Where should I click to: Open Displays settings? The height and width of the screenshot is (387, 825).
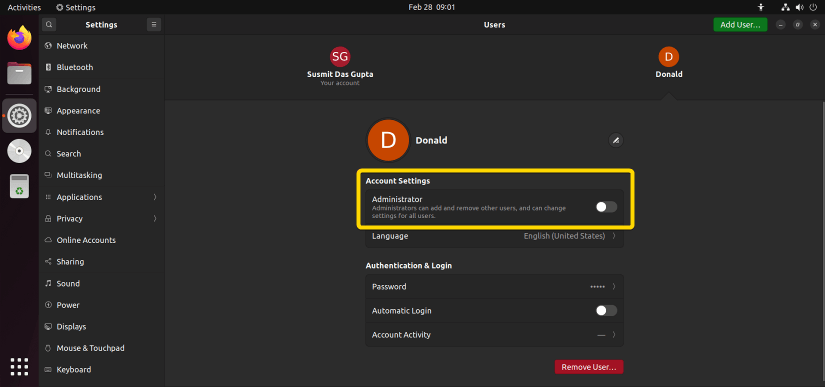pos(102,327)
